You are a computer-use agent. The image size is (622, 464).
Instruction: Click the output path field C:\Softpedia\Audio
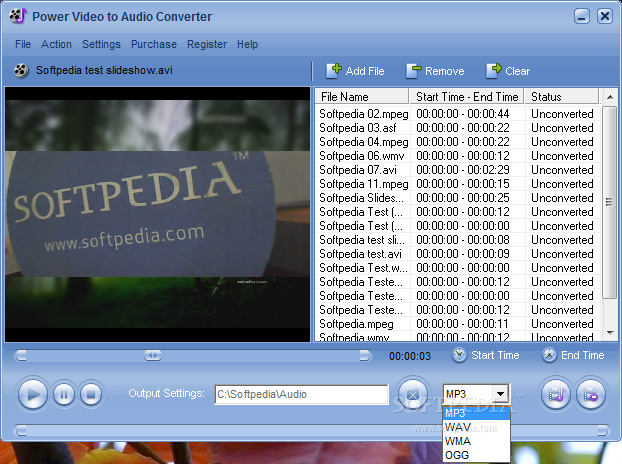click(301, 394)
